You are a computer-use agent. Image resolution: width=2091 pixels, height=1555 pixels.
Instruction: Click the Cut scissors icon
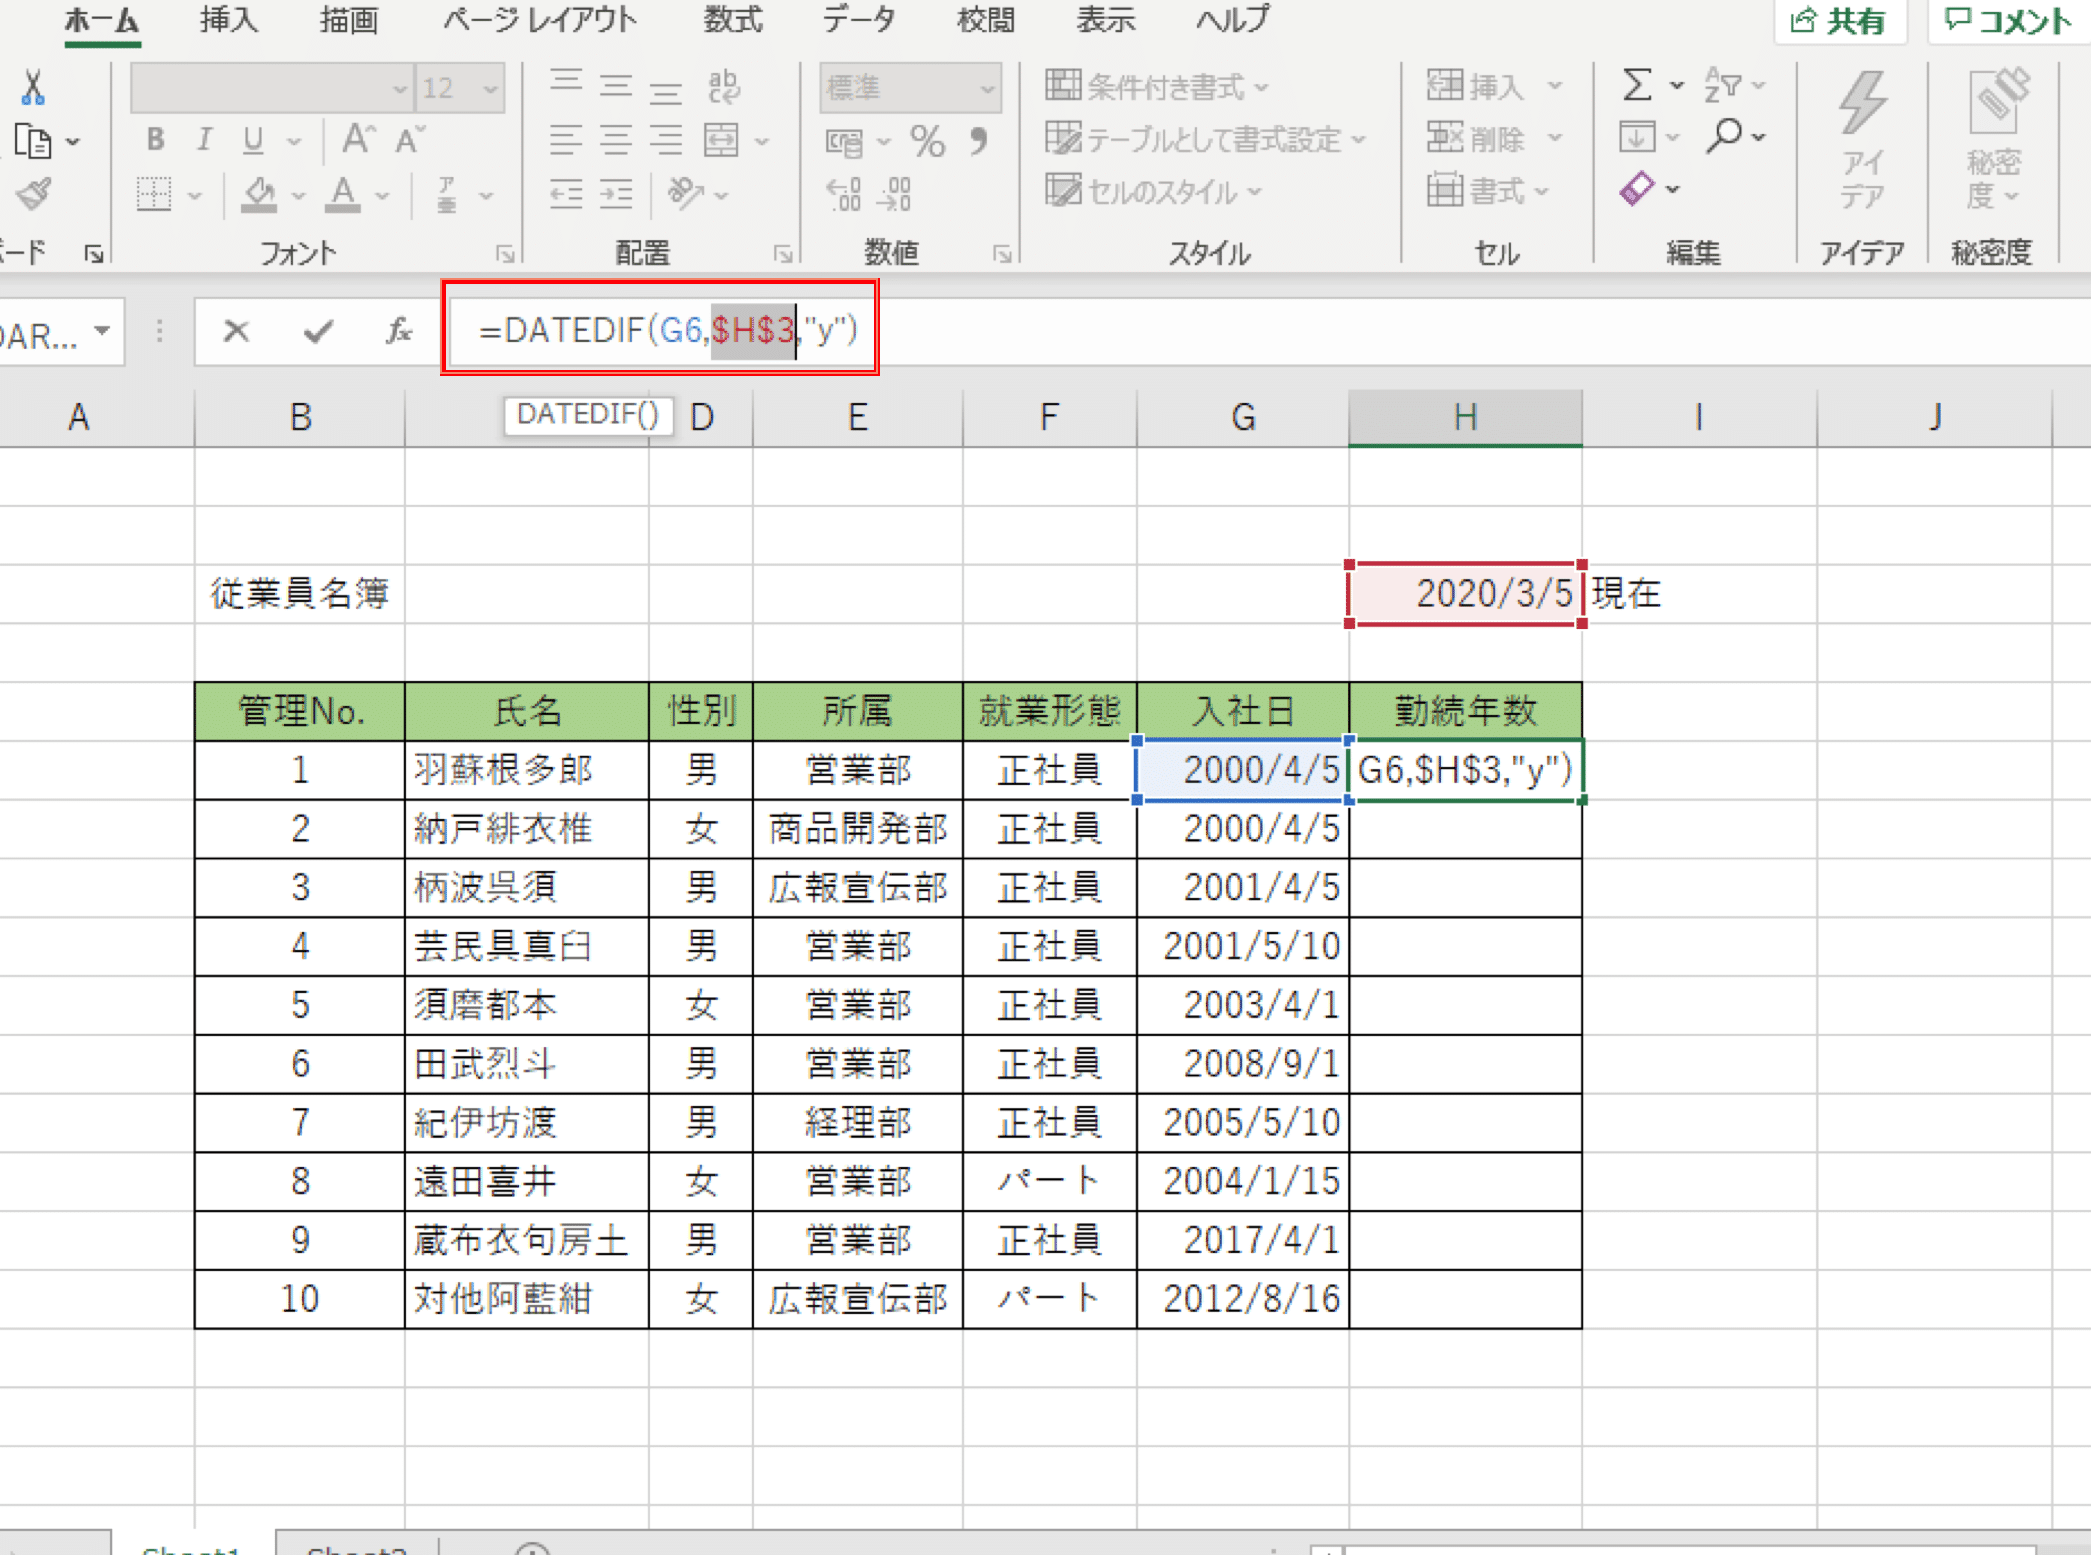tap(32, 88)
